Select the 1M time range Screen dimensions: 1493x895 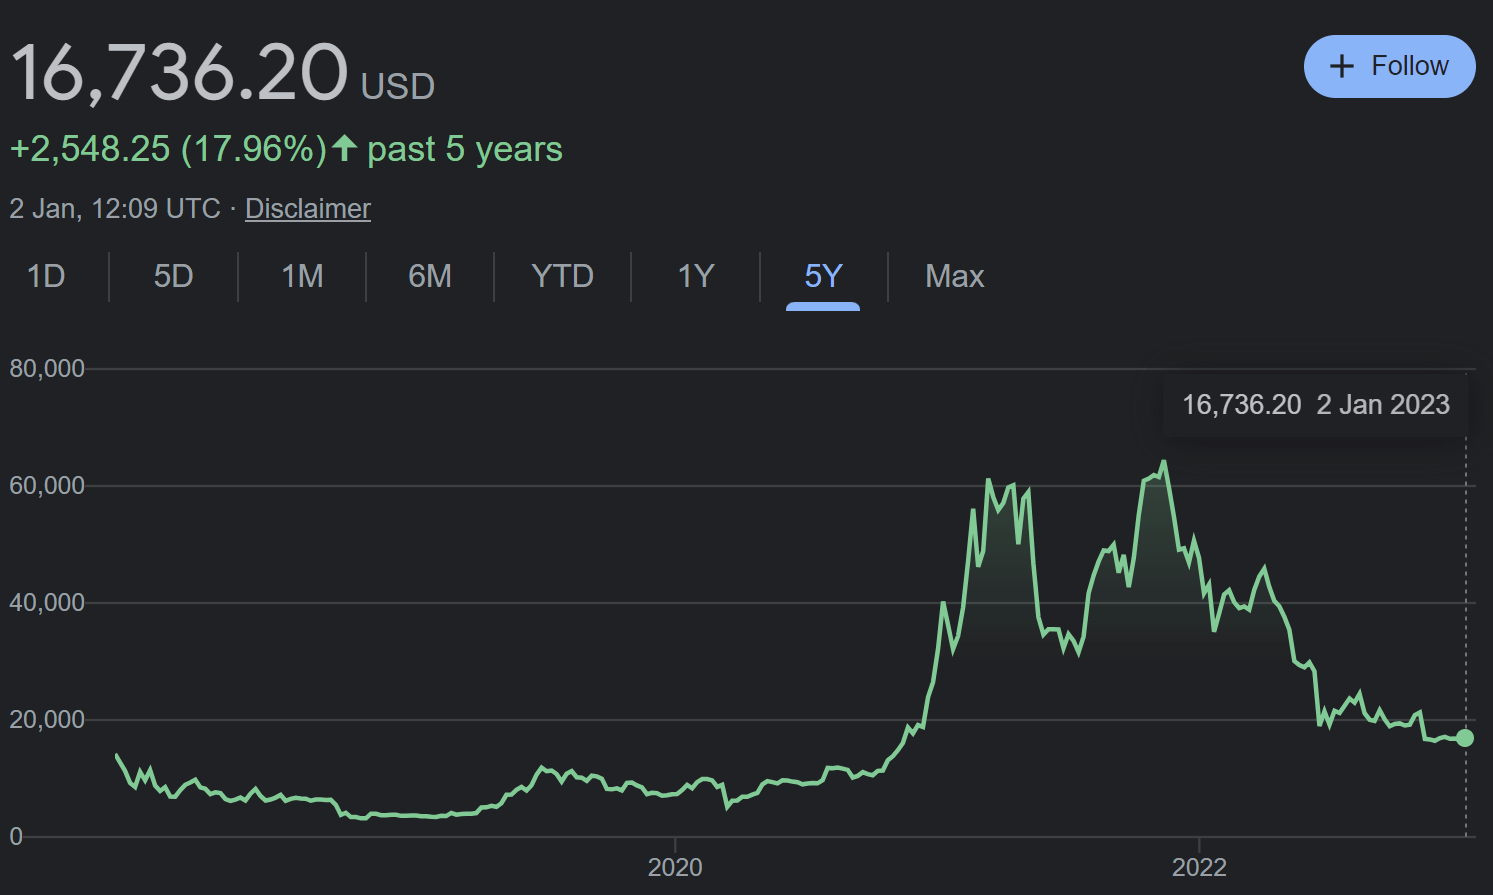coord(302,276)
